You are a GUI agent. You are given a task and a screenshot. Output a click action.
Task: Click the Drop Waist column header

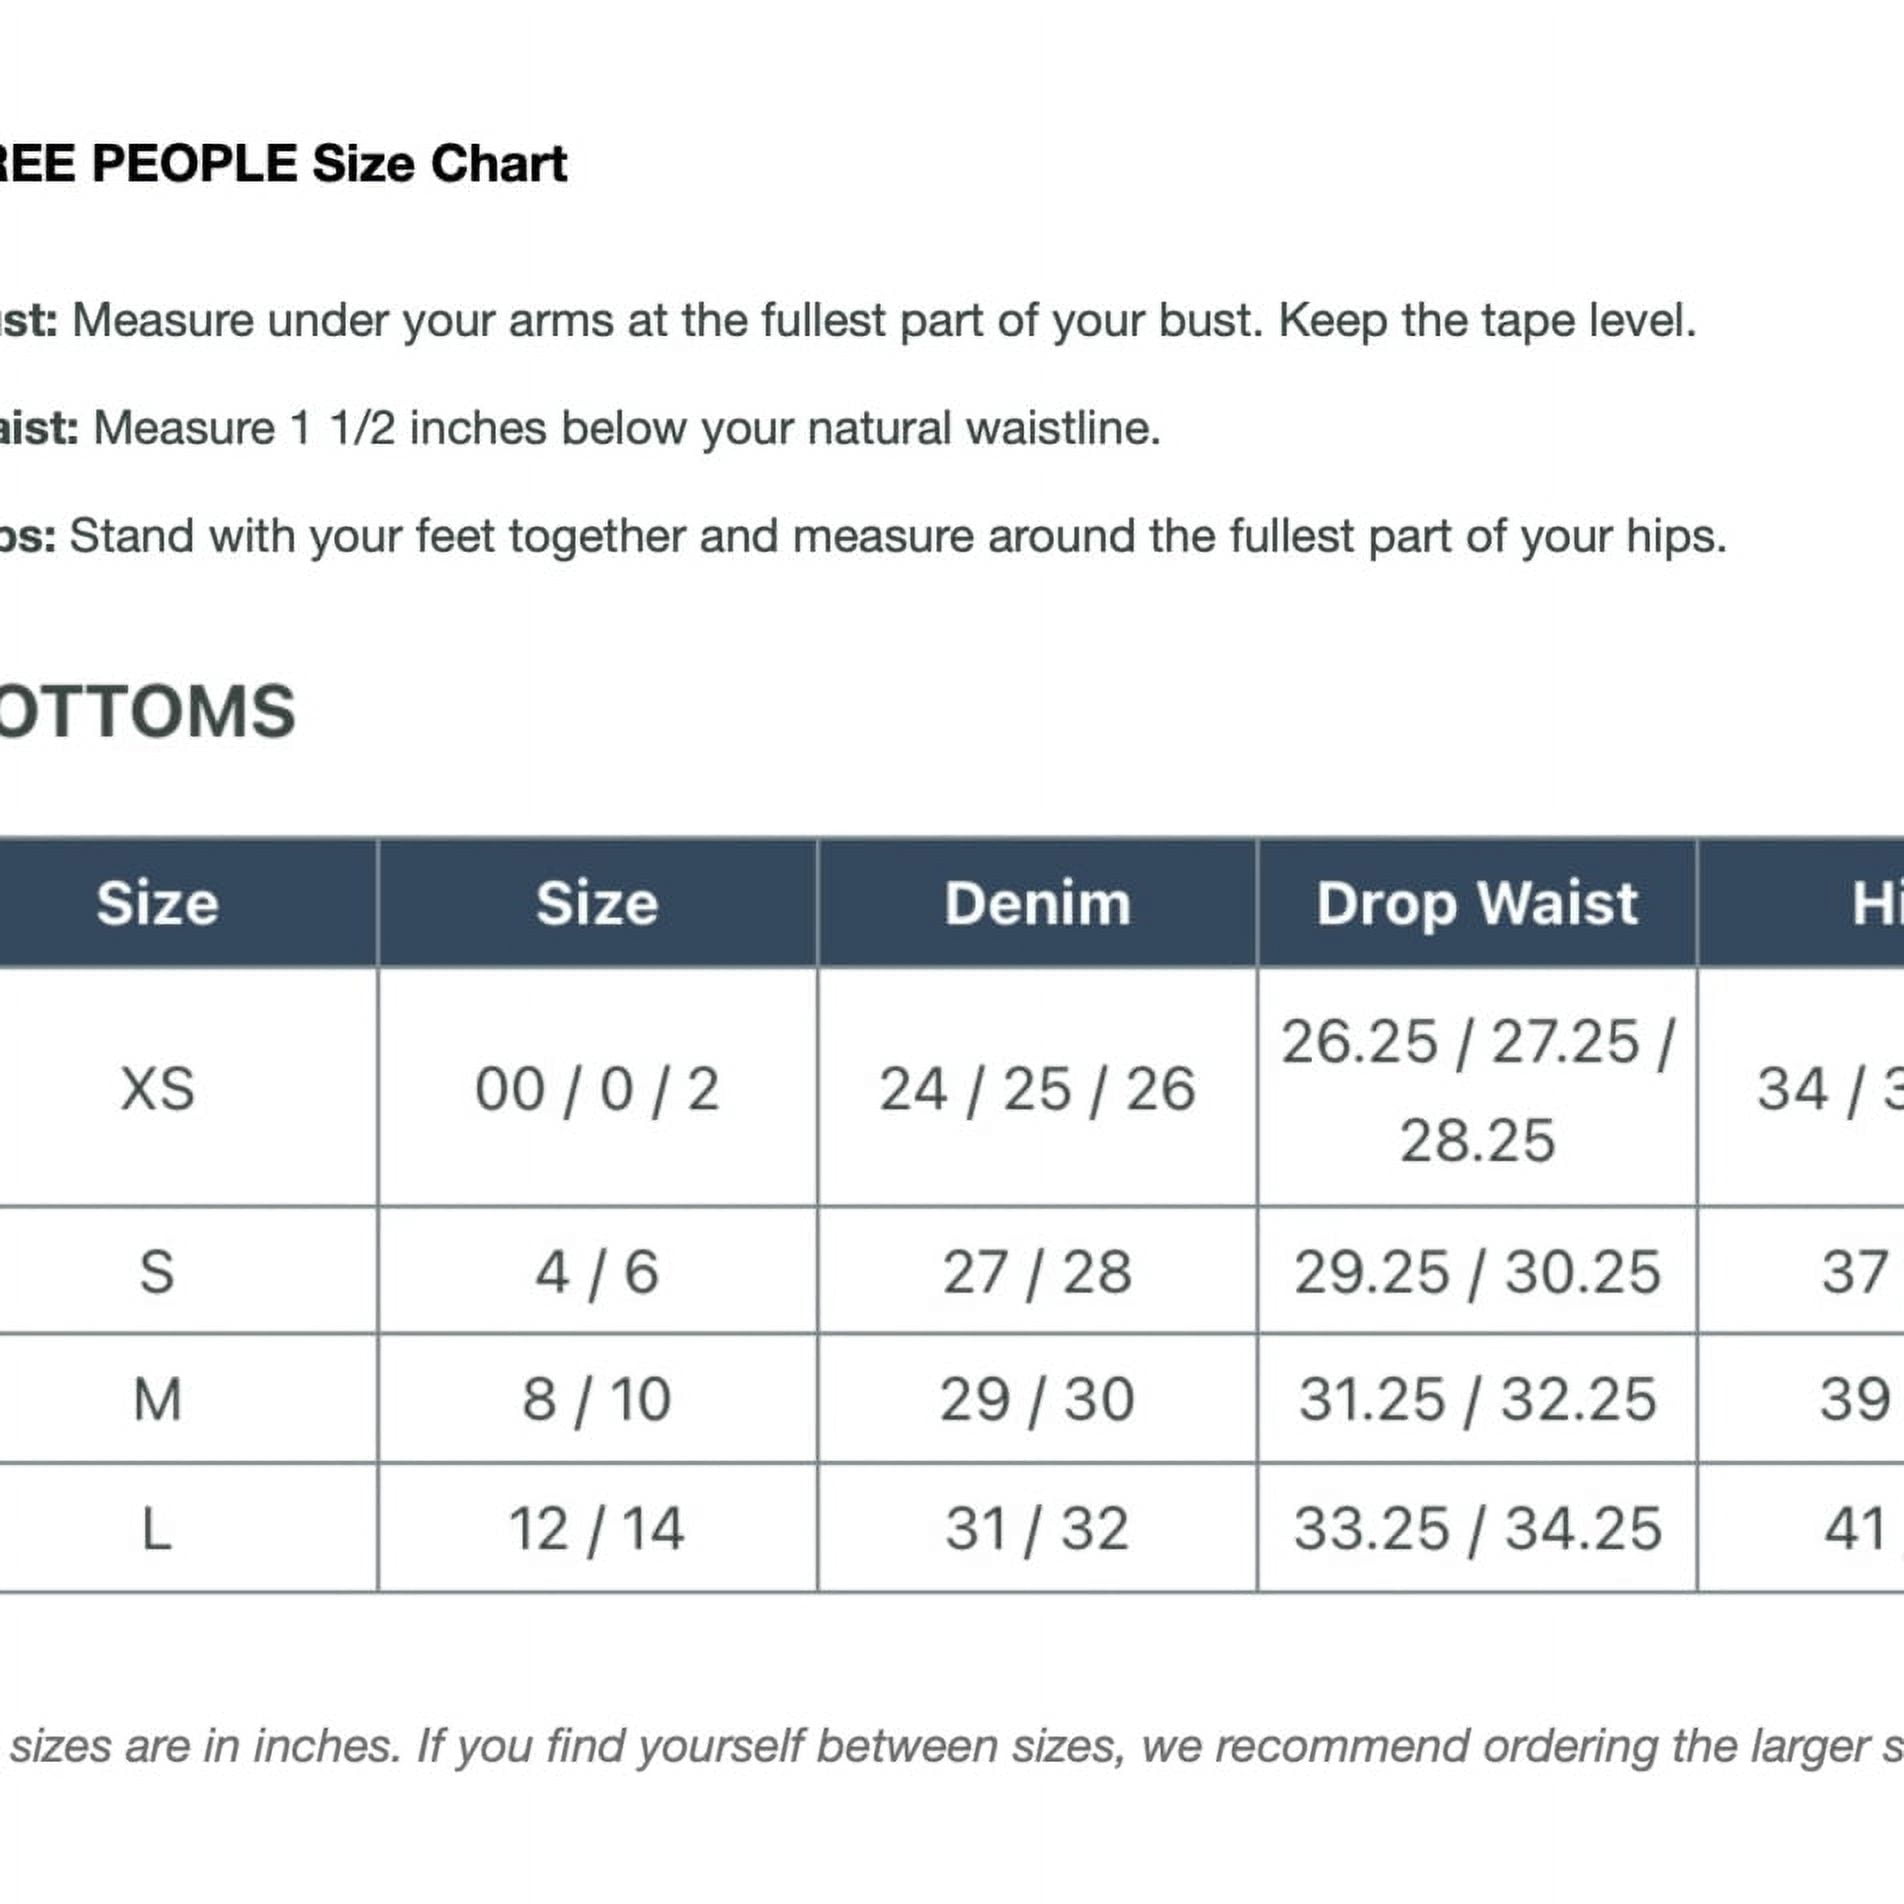(1477, 903)
